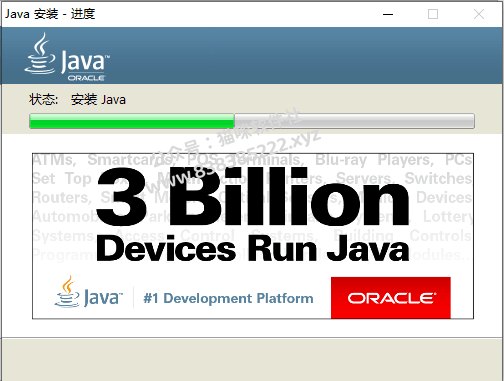Click 'Devices Run Java' banner text
The width and height of the screenshot is (504, 381).
(x=253, y=248)
